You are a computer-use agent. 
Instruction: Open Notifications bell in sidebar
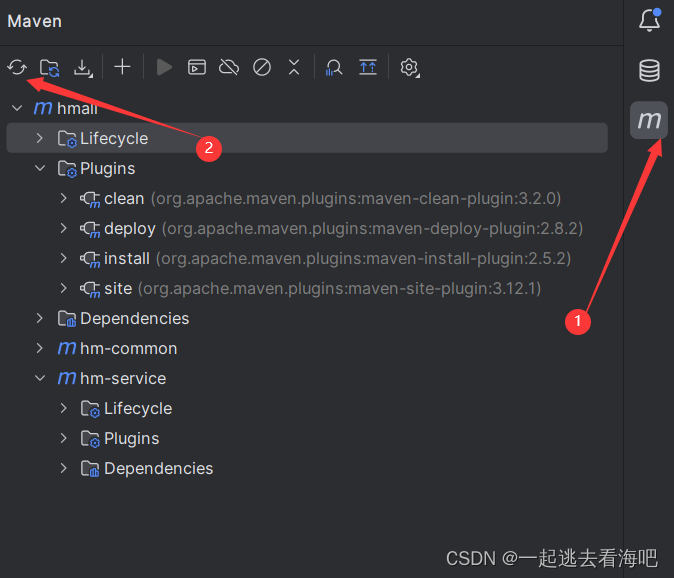click(649, 20)
